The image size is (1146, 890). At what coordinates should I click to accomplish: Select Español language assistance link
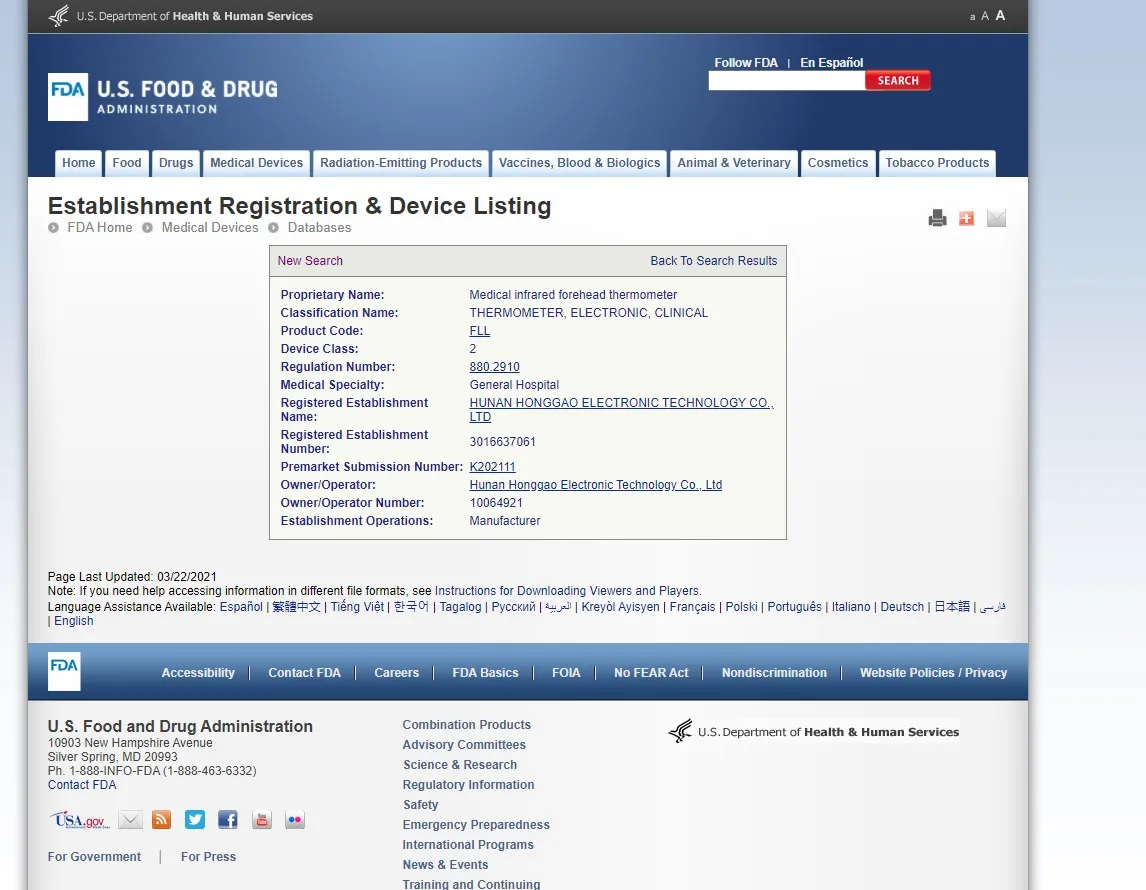click(241, 607)
